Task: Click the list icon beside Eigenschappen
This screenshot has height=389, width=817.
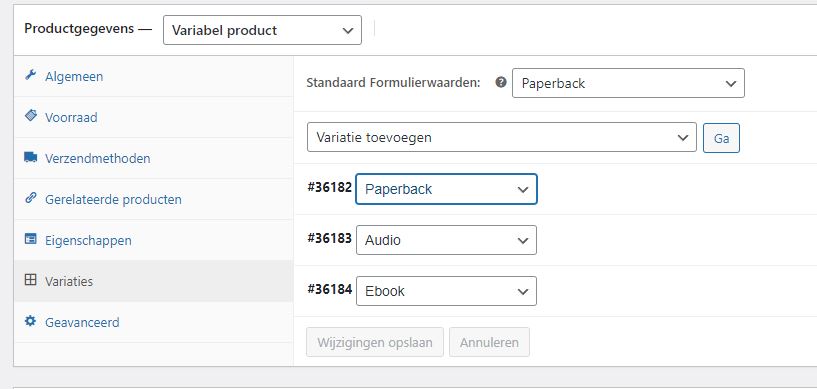Action: point(31,239)
